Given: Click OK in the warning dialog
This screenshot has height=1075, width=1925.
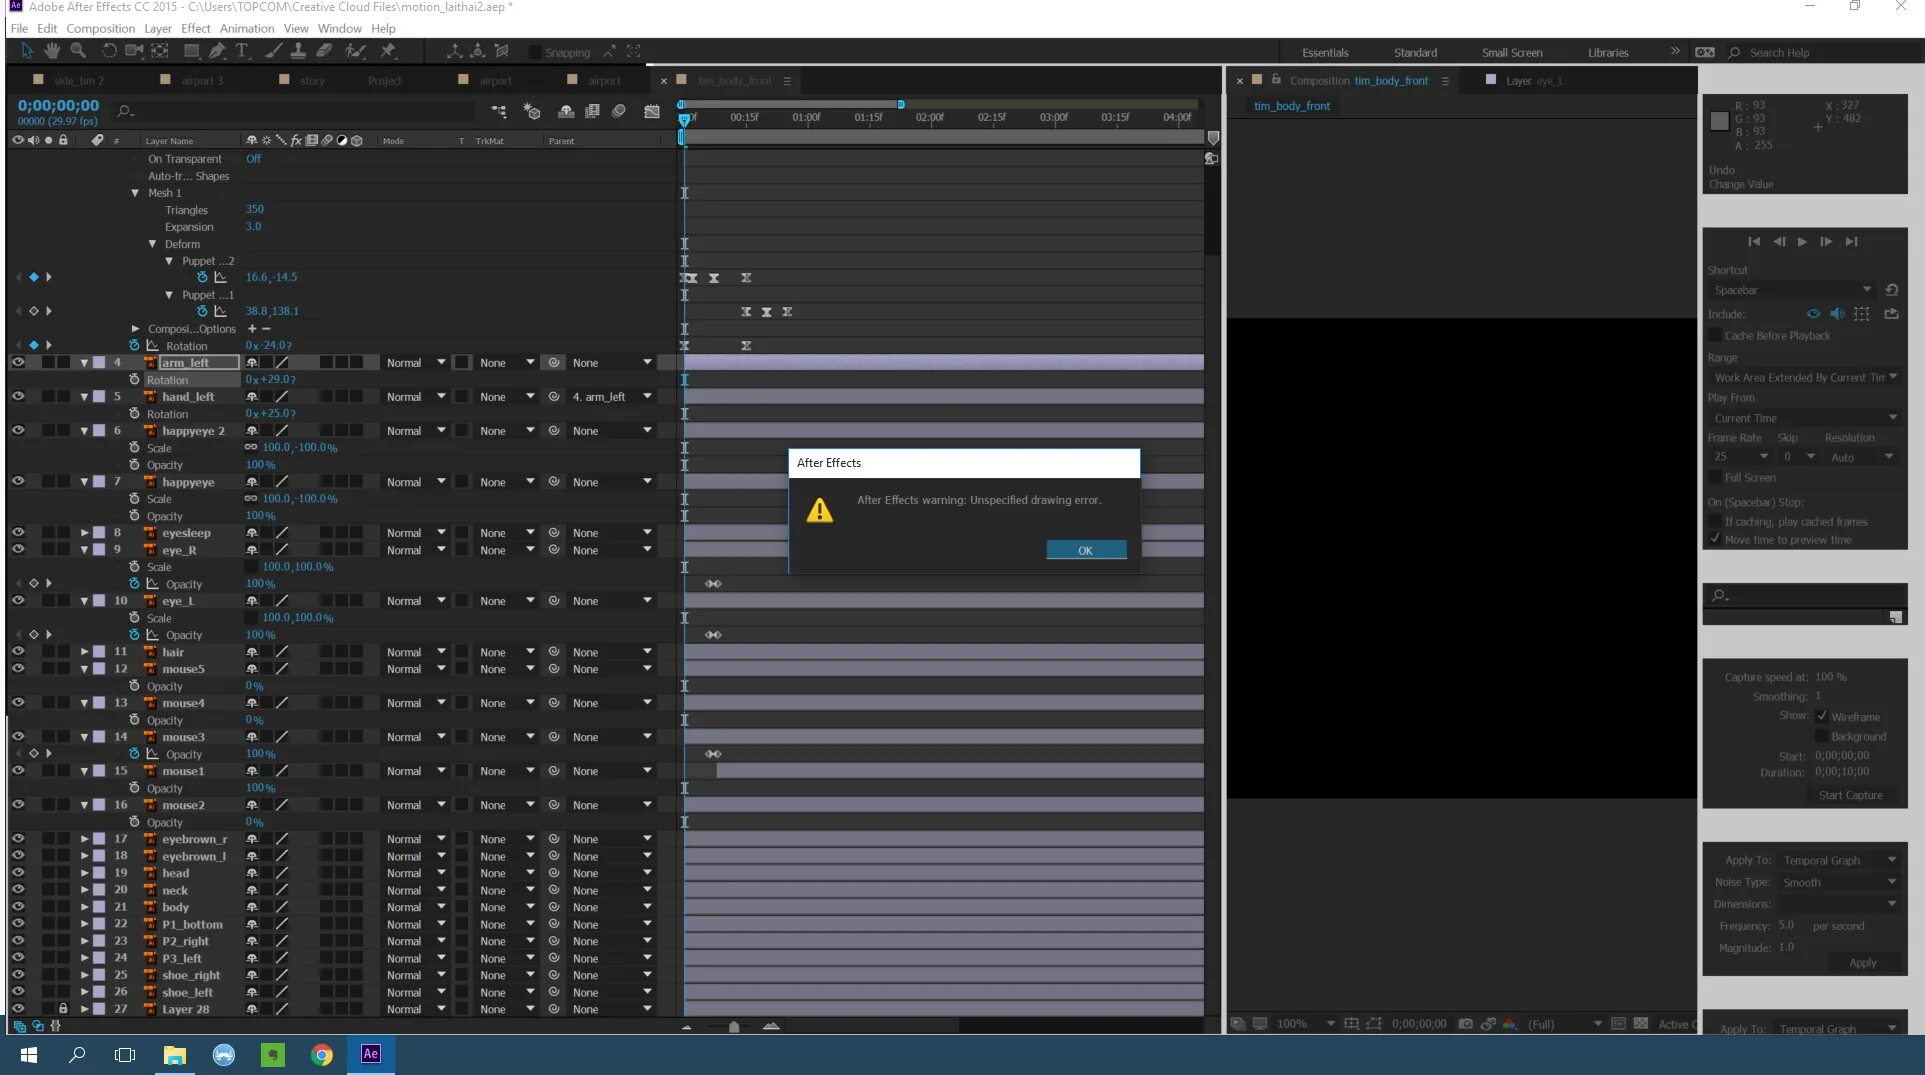Looking at the screenshot, I should tap(1085, 550).
